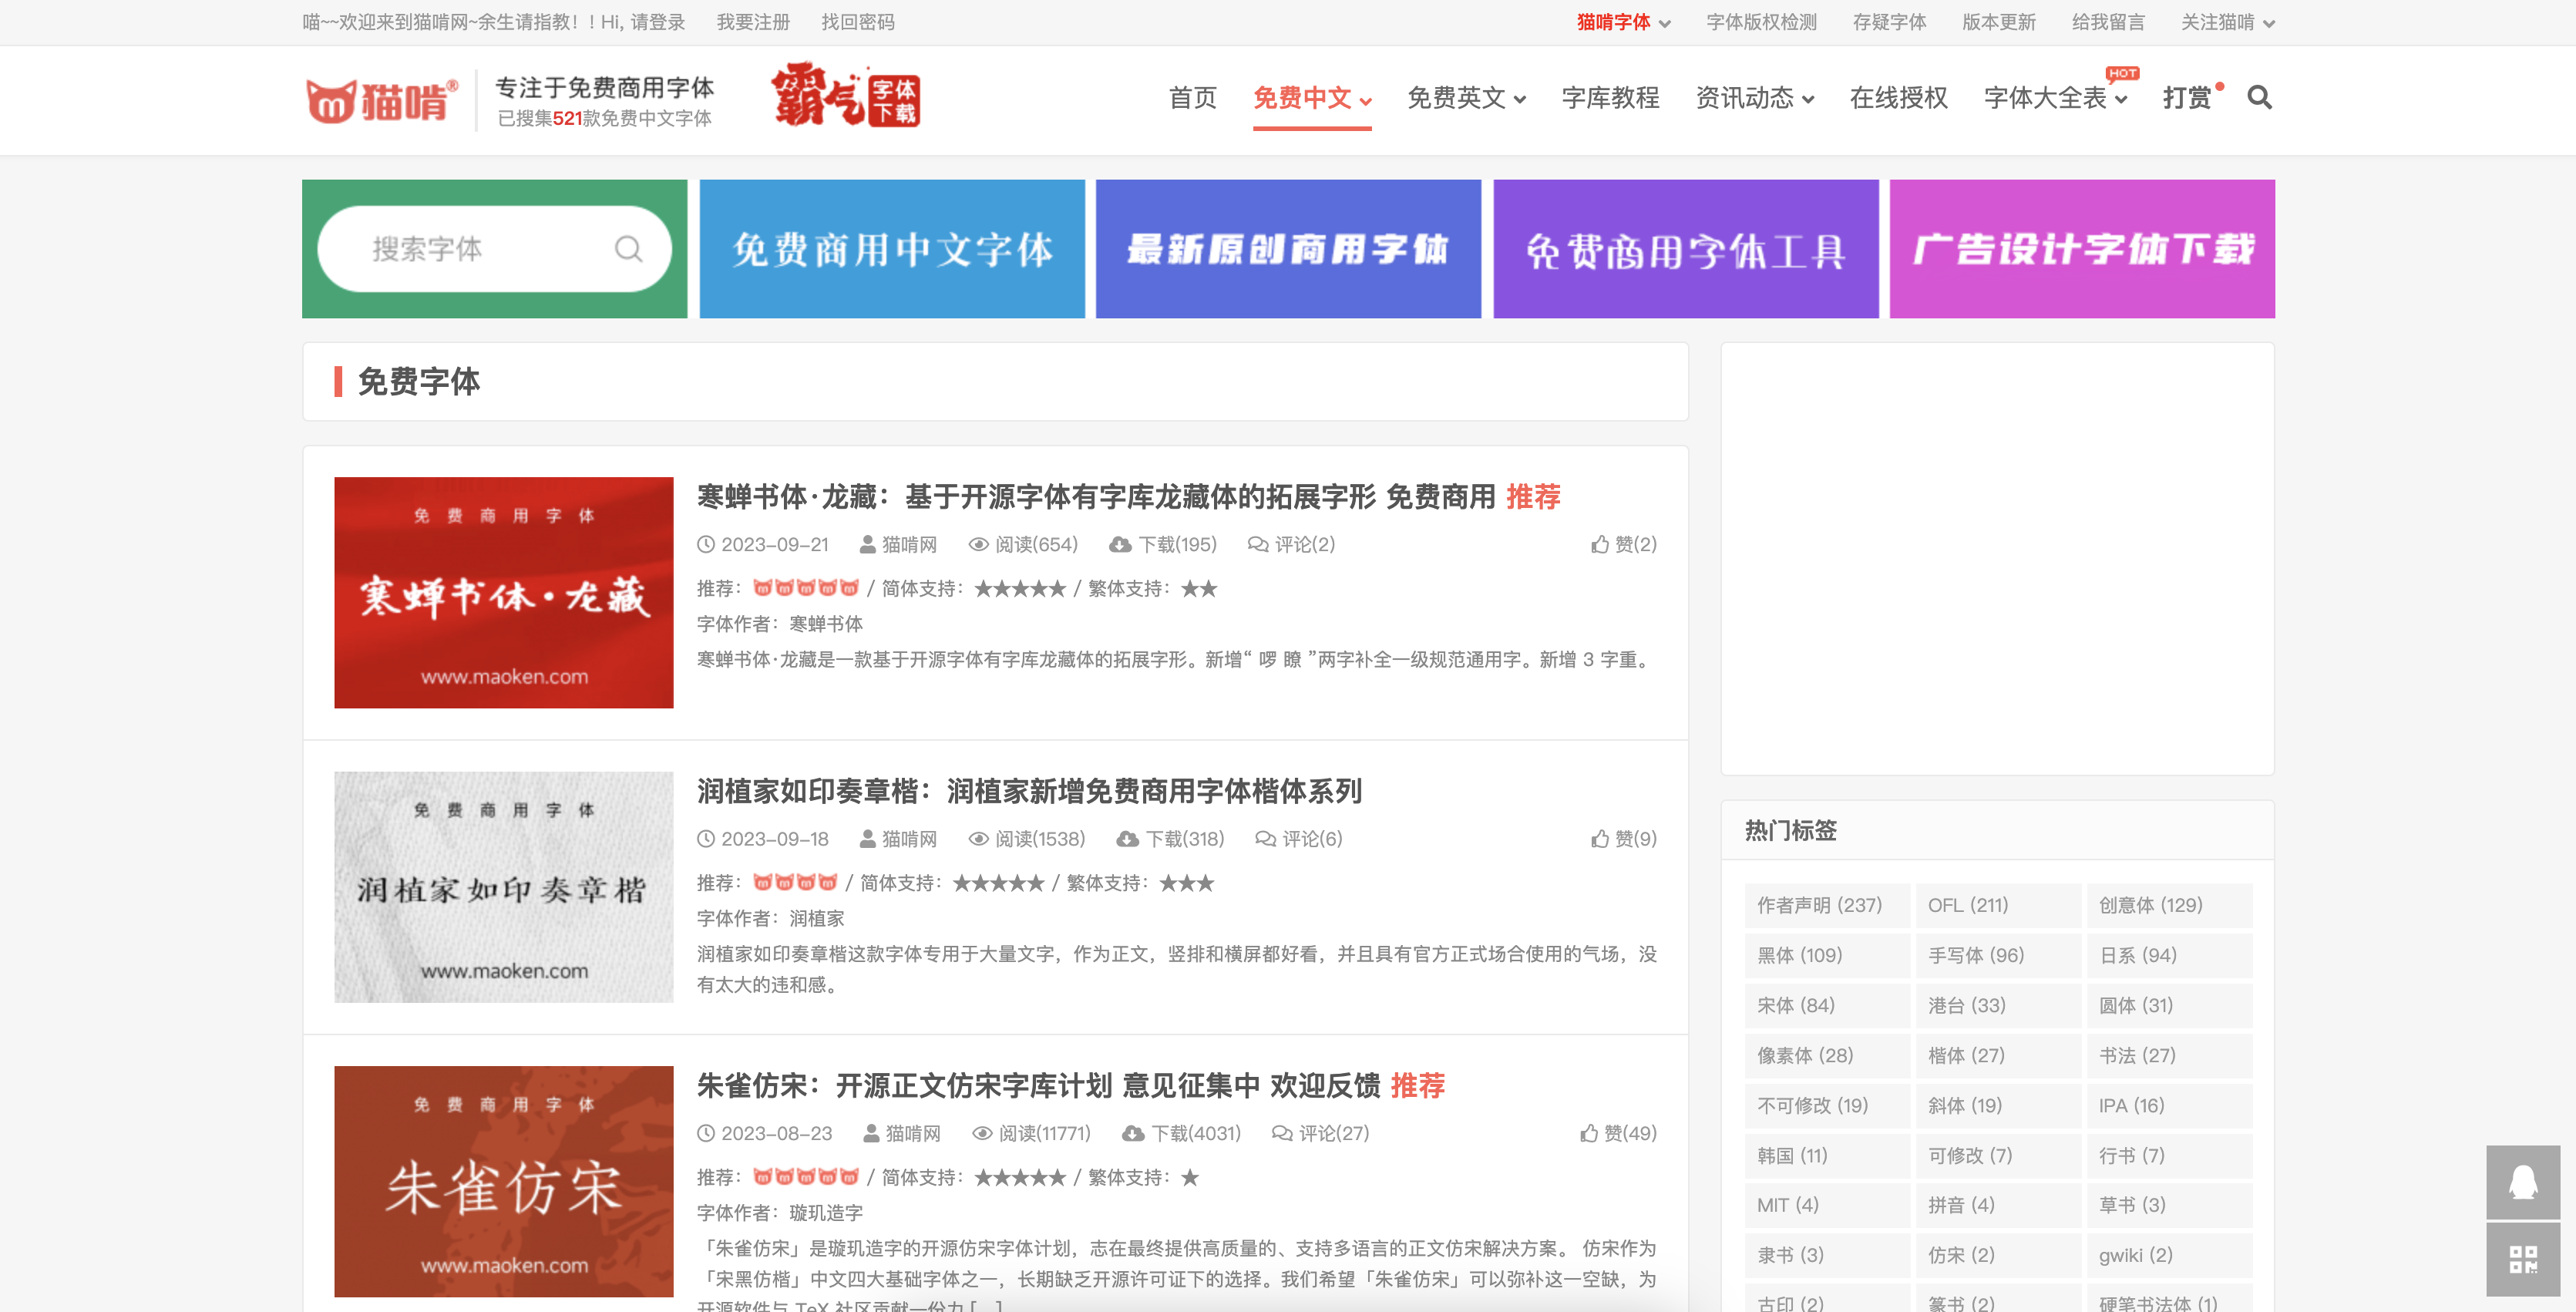
Task: Click the 找回密码 link
Action: 858,22
